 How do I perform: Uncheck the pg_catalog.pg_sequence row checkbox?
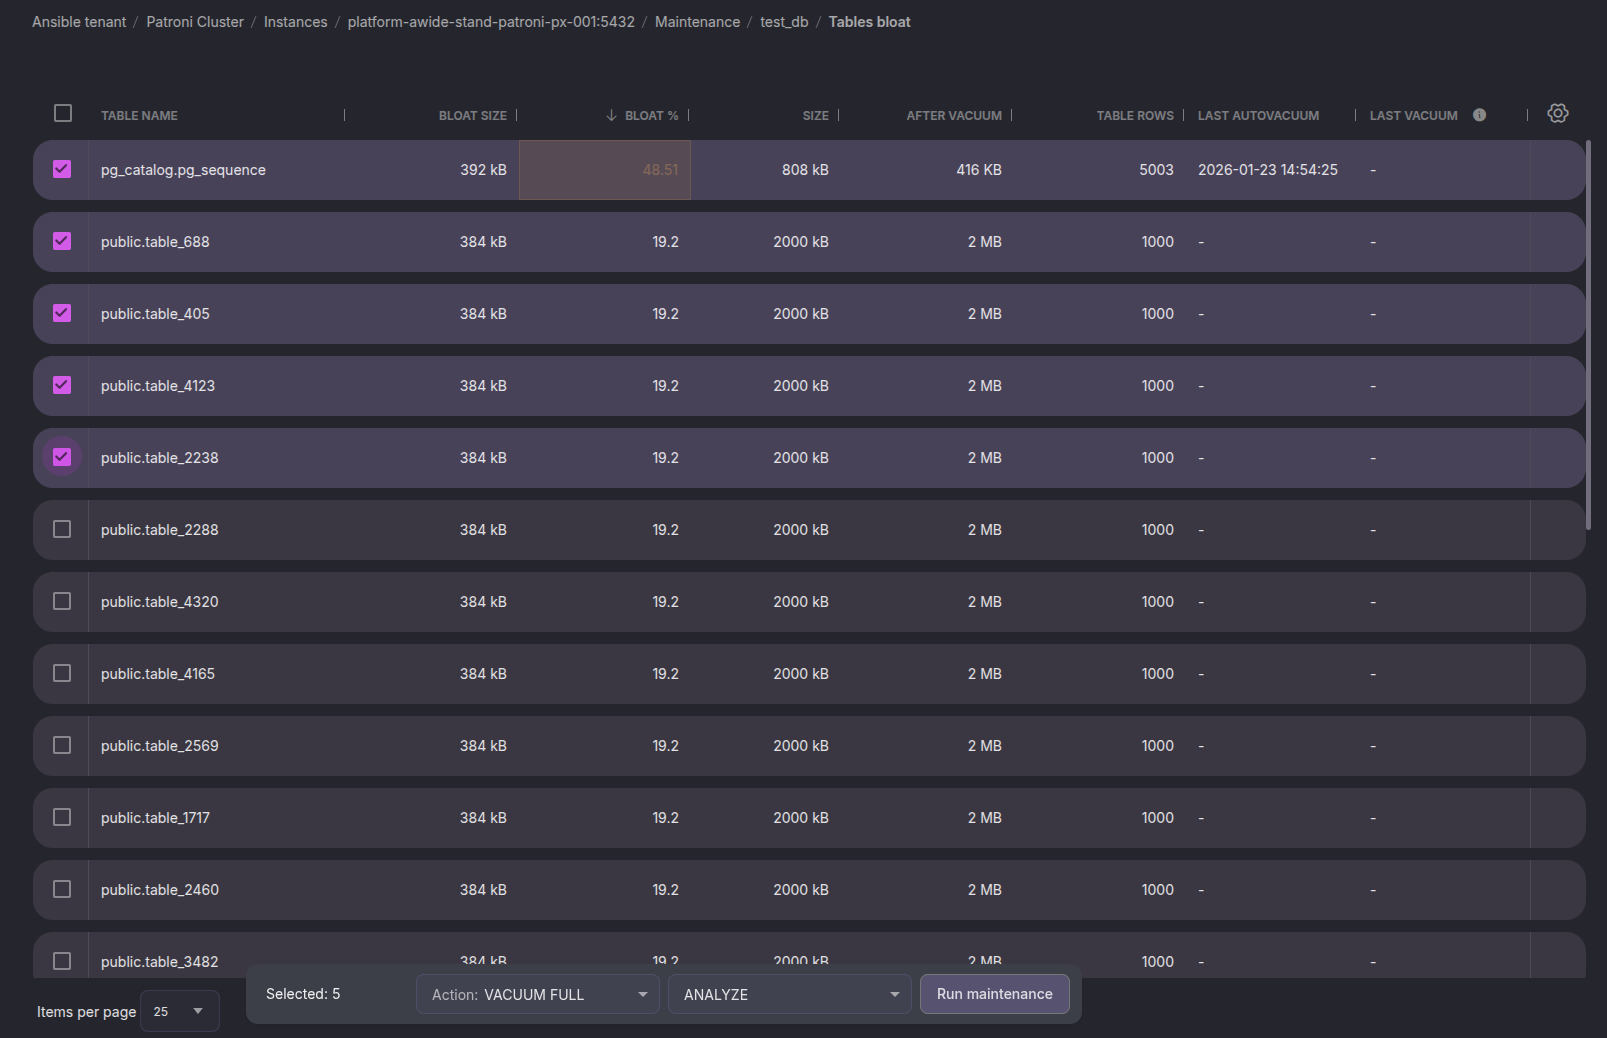coord(62,169)
